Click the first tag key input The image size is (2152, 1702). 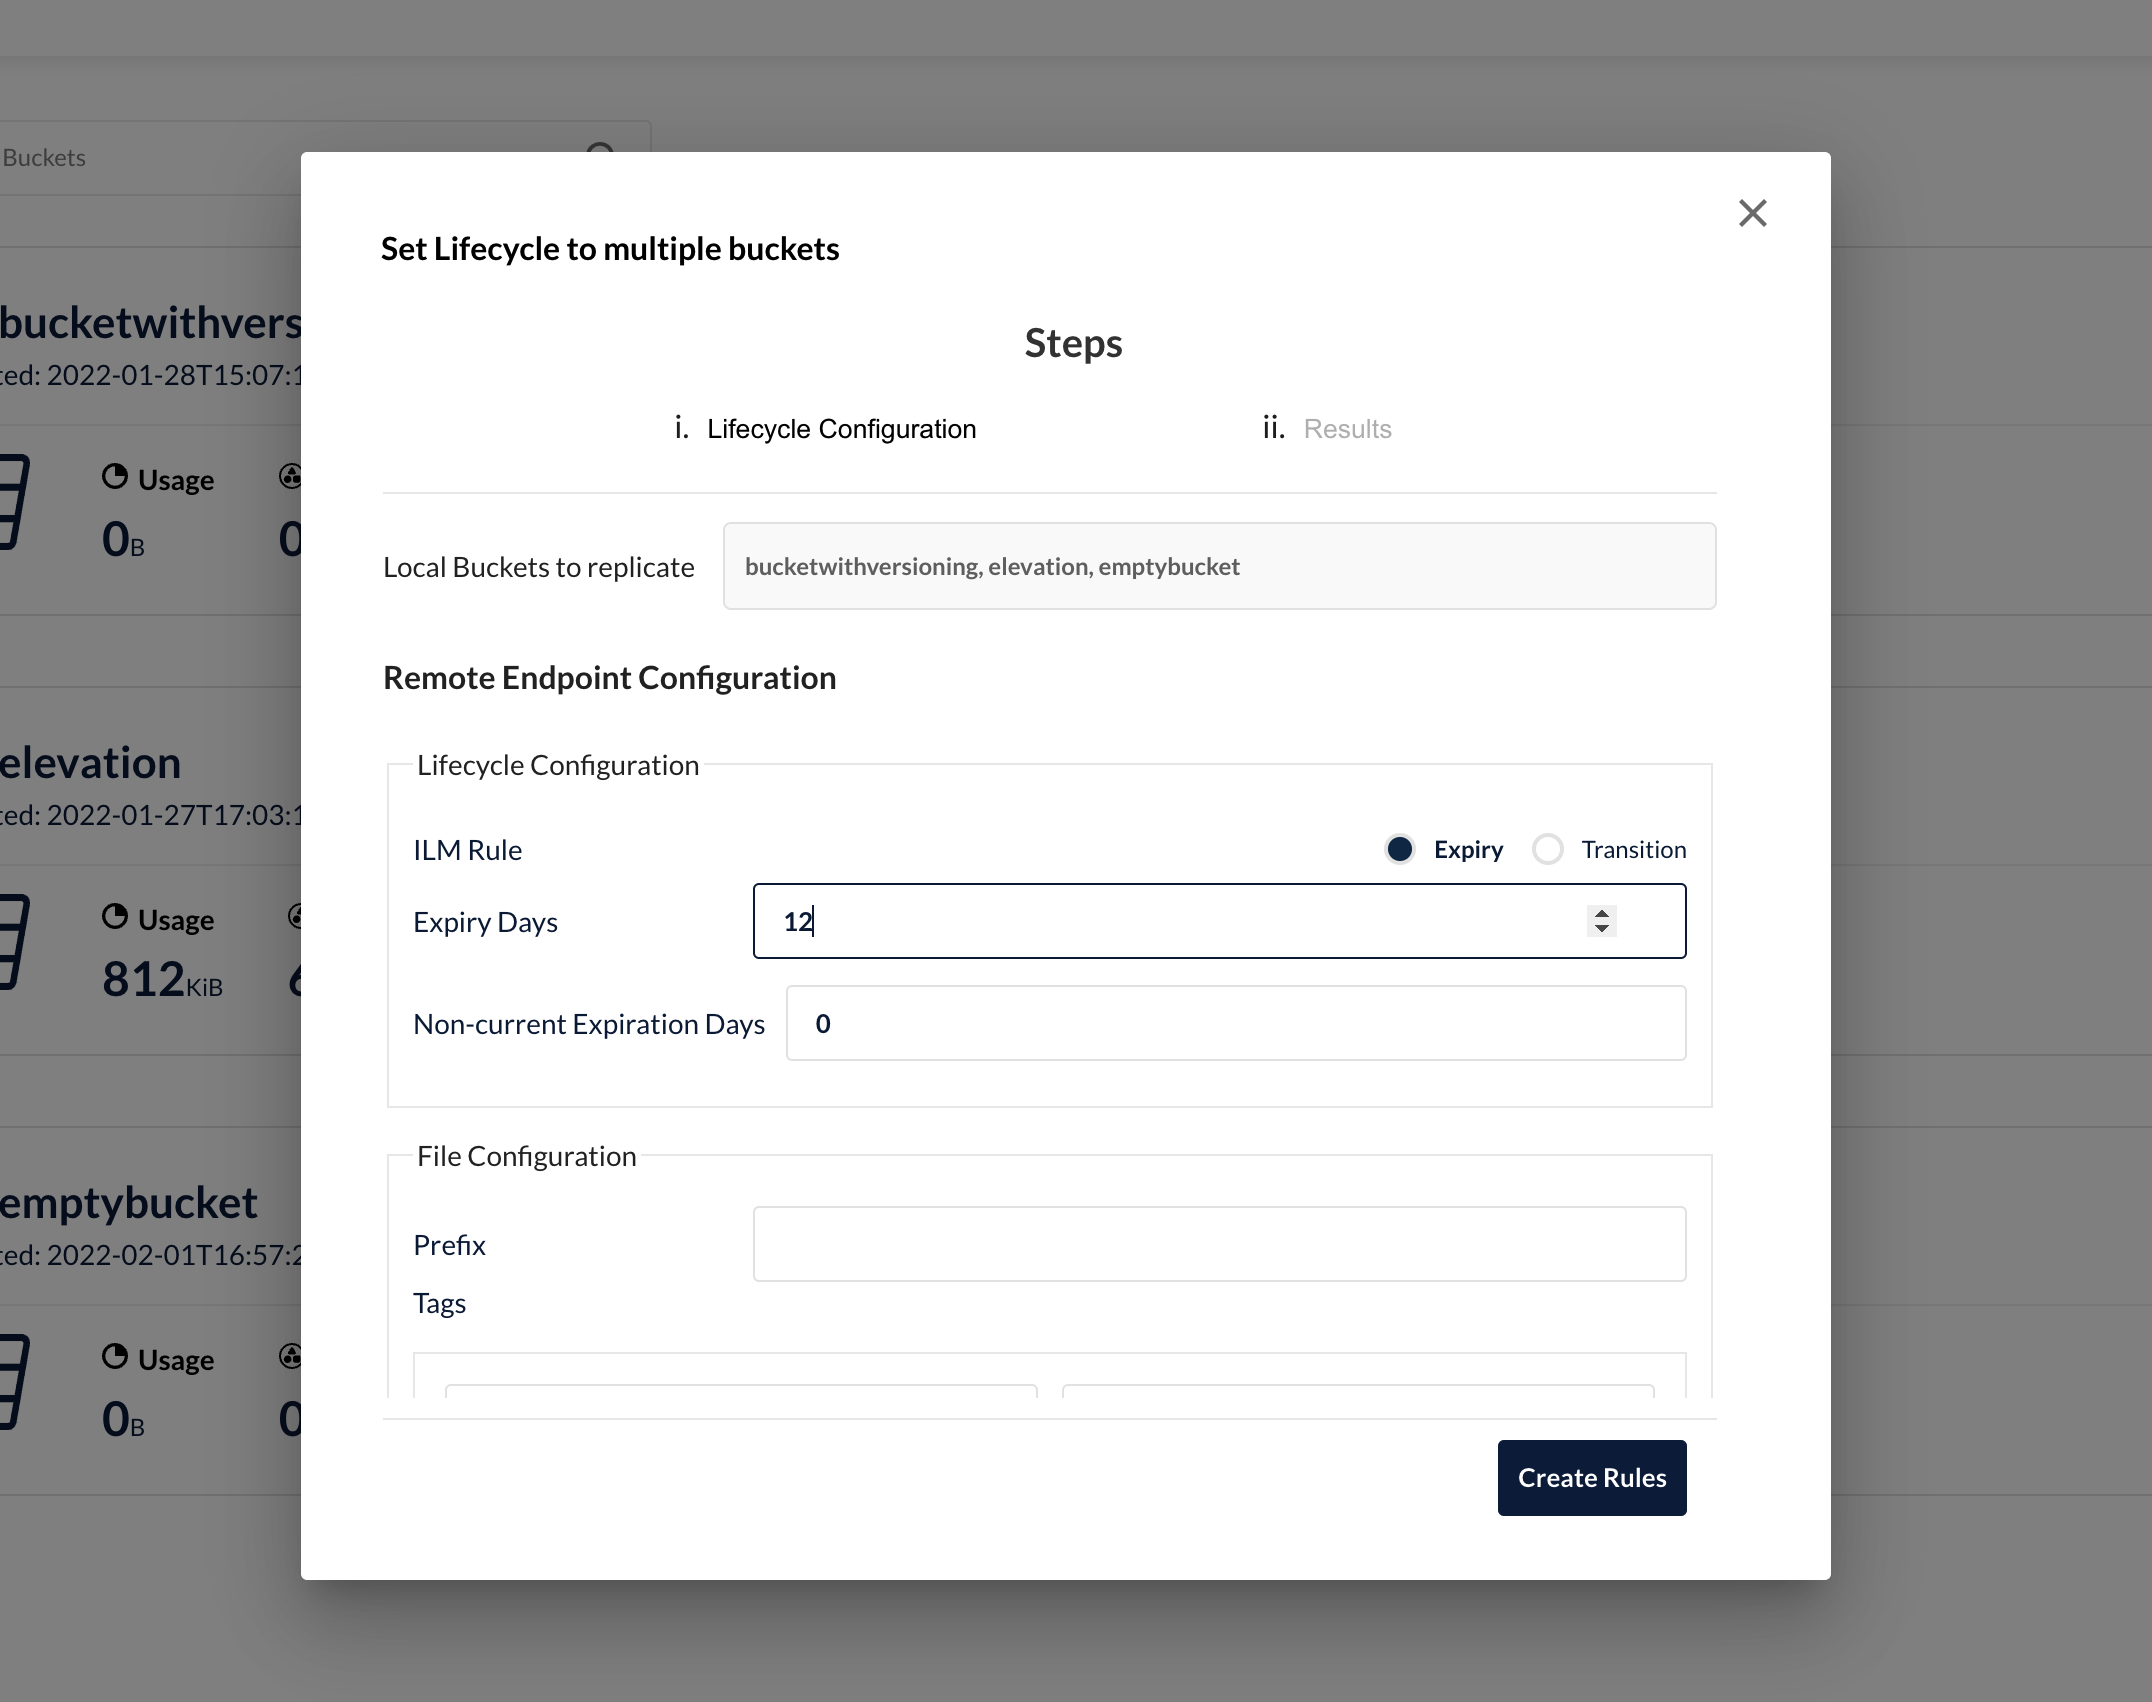coord(740,1390)
